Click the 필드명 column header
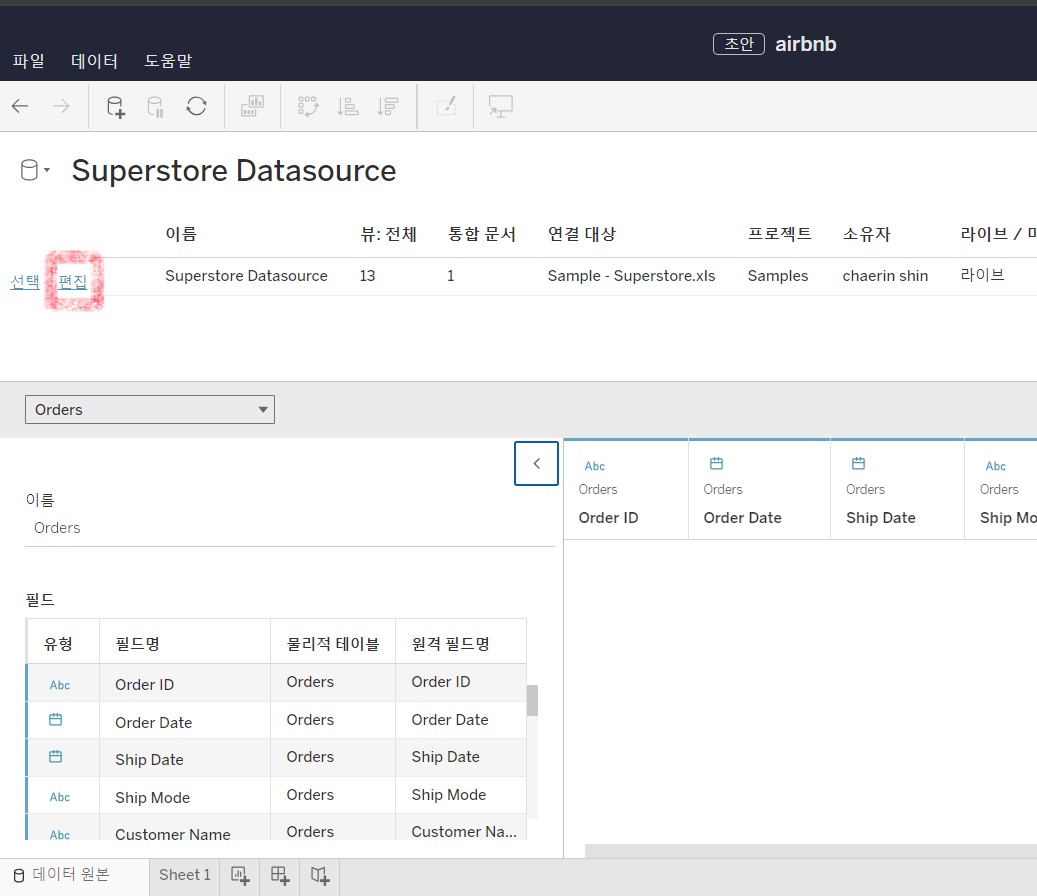 pyautogui.click(x=138, y=644)
